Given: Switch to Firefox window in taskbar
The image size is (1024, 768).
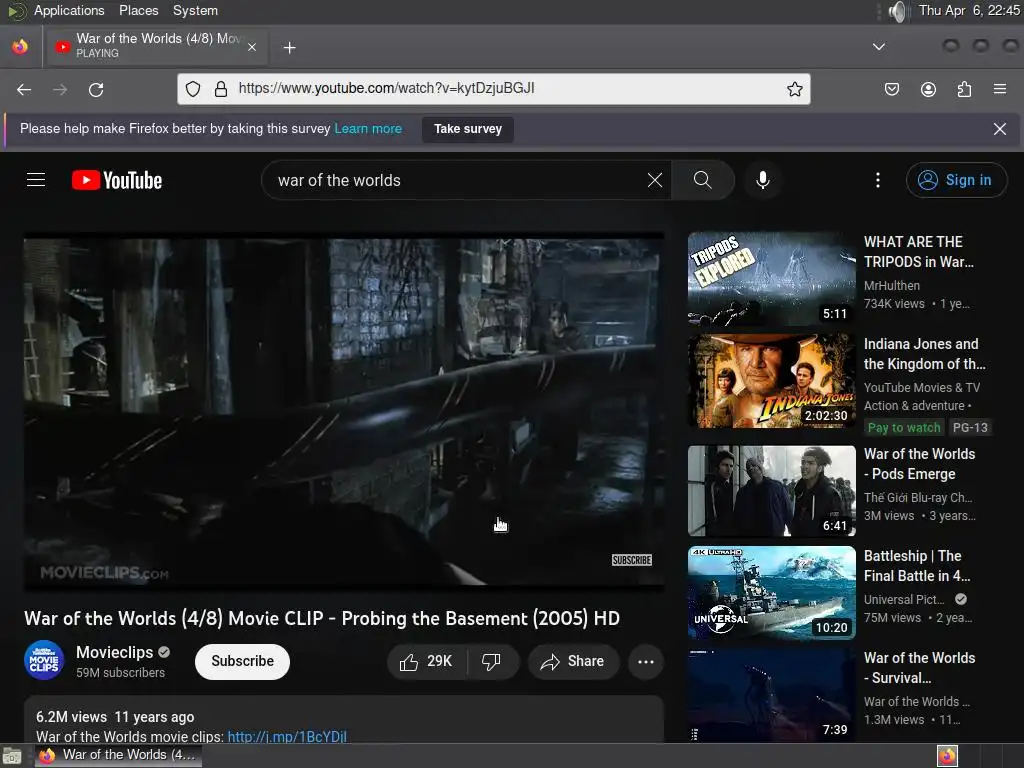Looking at the screenshot, I should click(118, 756).
